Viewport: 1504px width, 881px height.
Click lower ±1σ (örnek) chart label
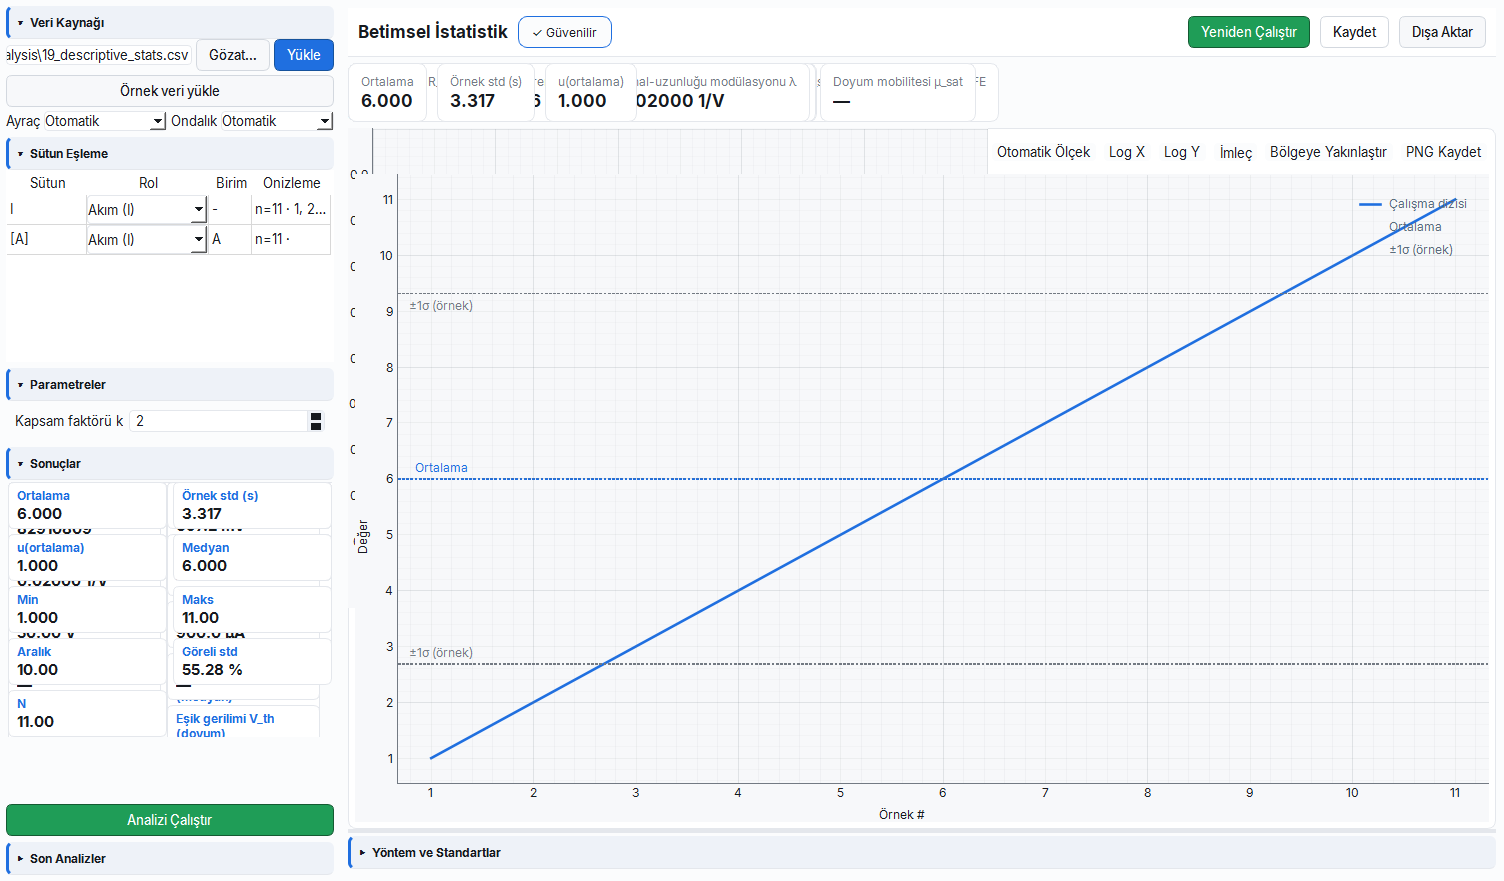pyautogui.click(x=441, y=653)
